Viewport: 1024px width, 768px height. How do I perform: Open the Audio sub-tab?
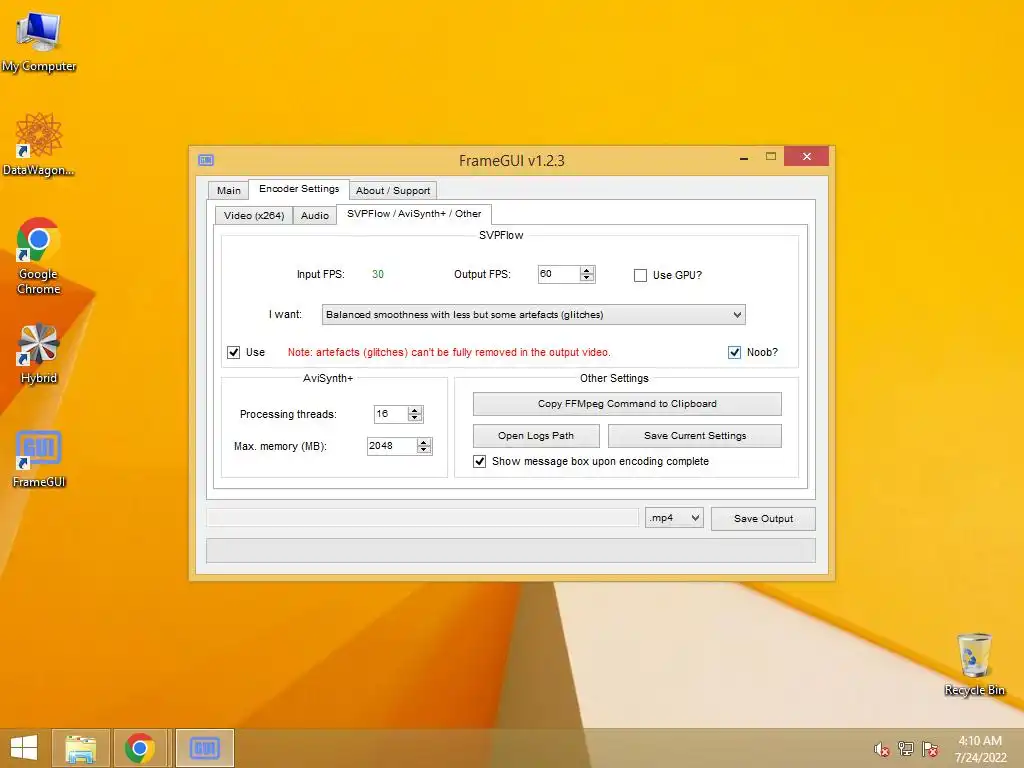coord(315,216)
